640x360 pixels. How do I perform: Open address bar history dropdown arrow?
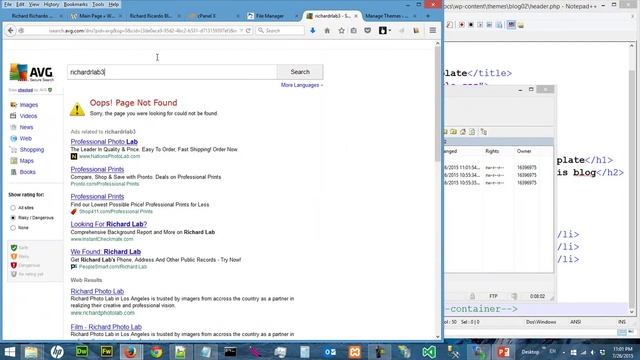tap(241, 31)
